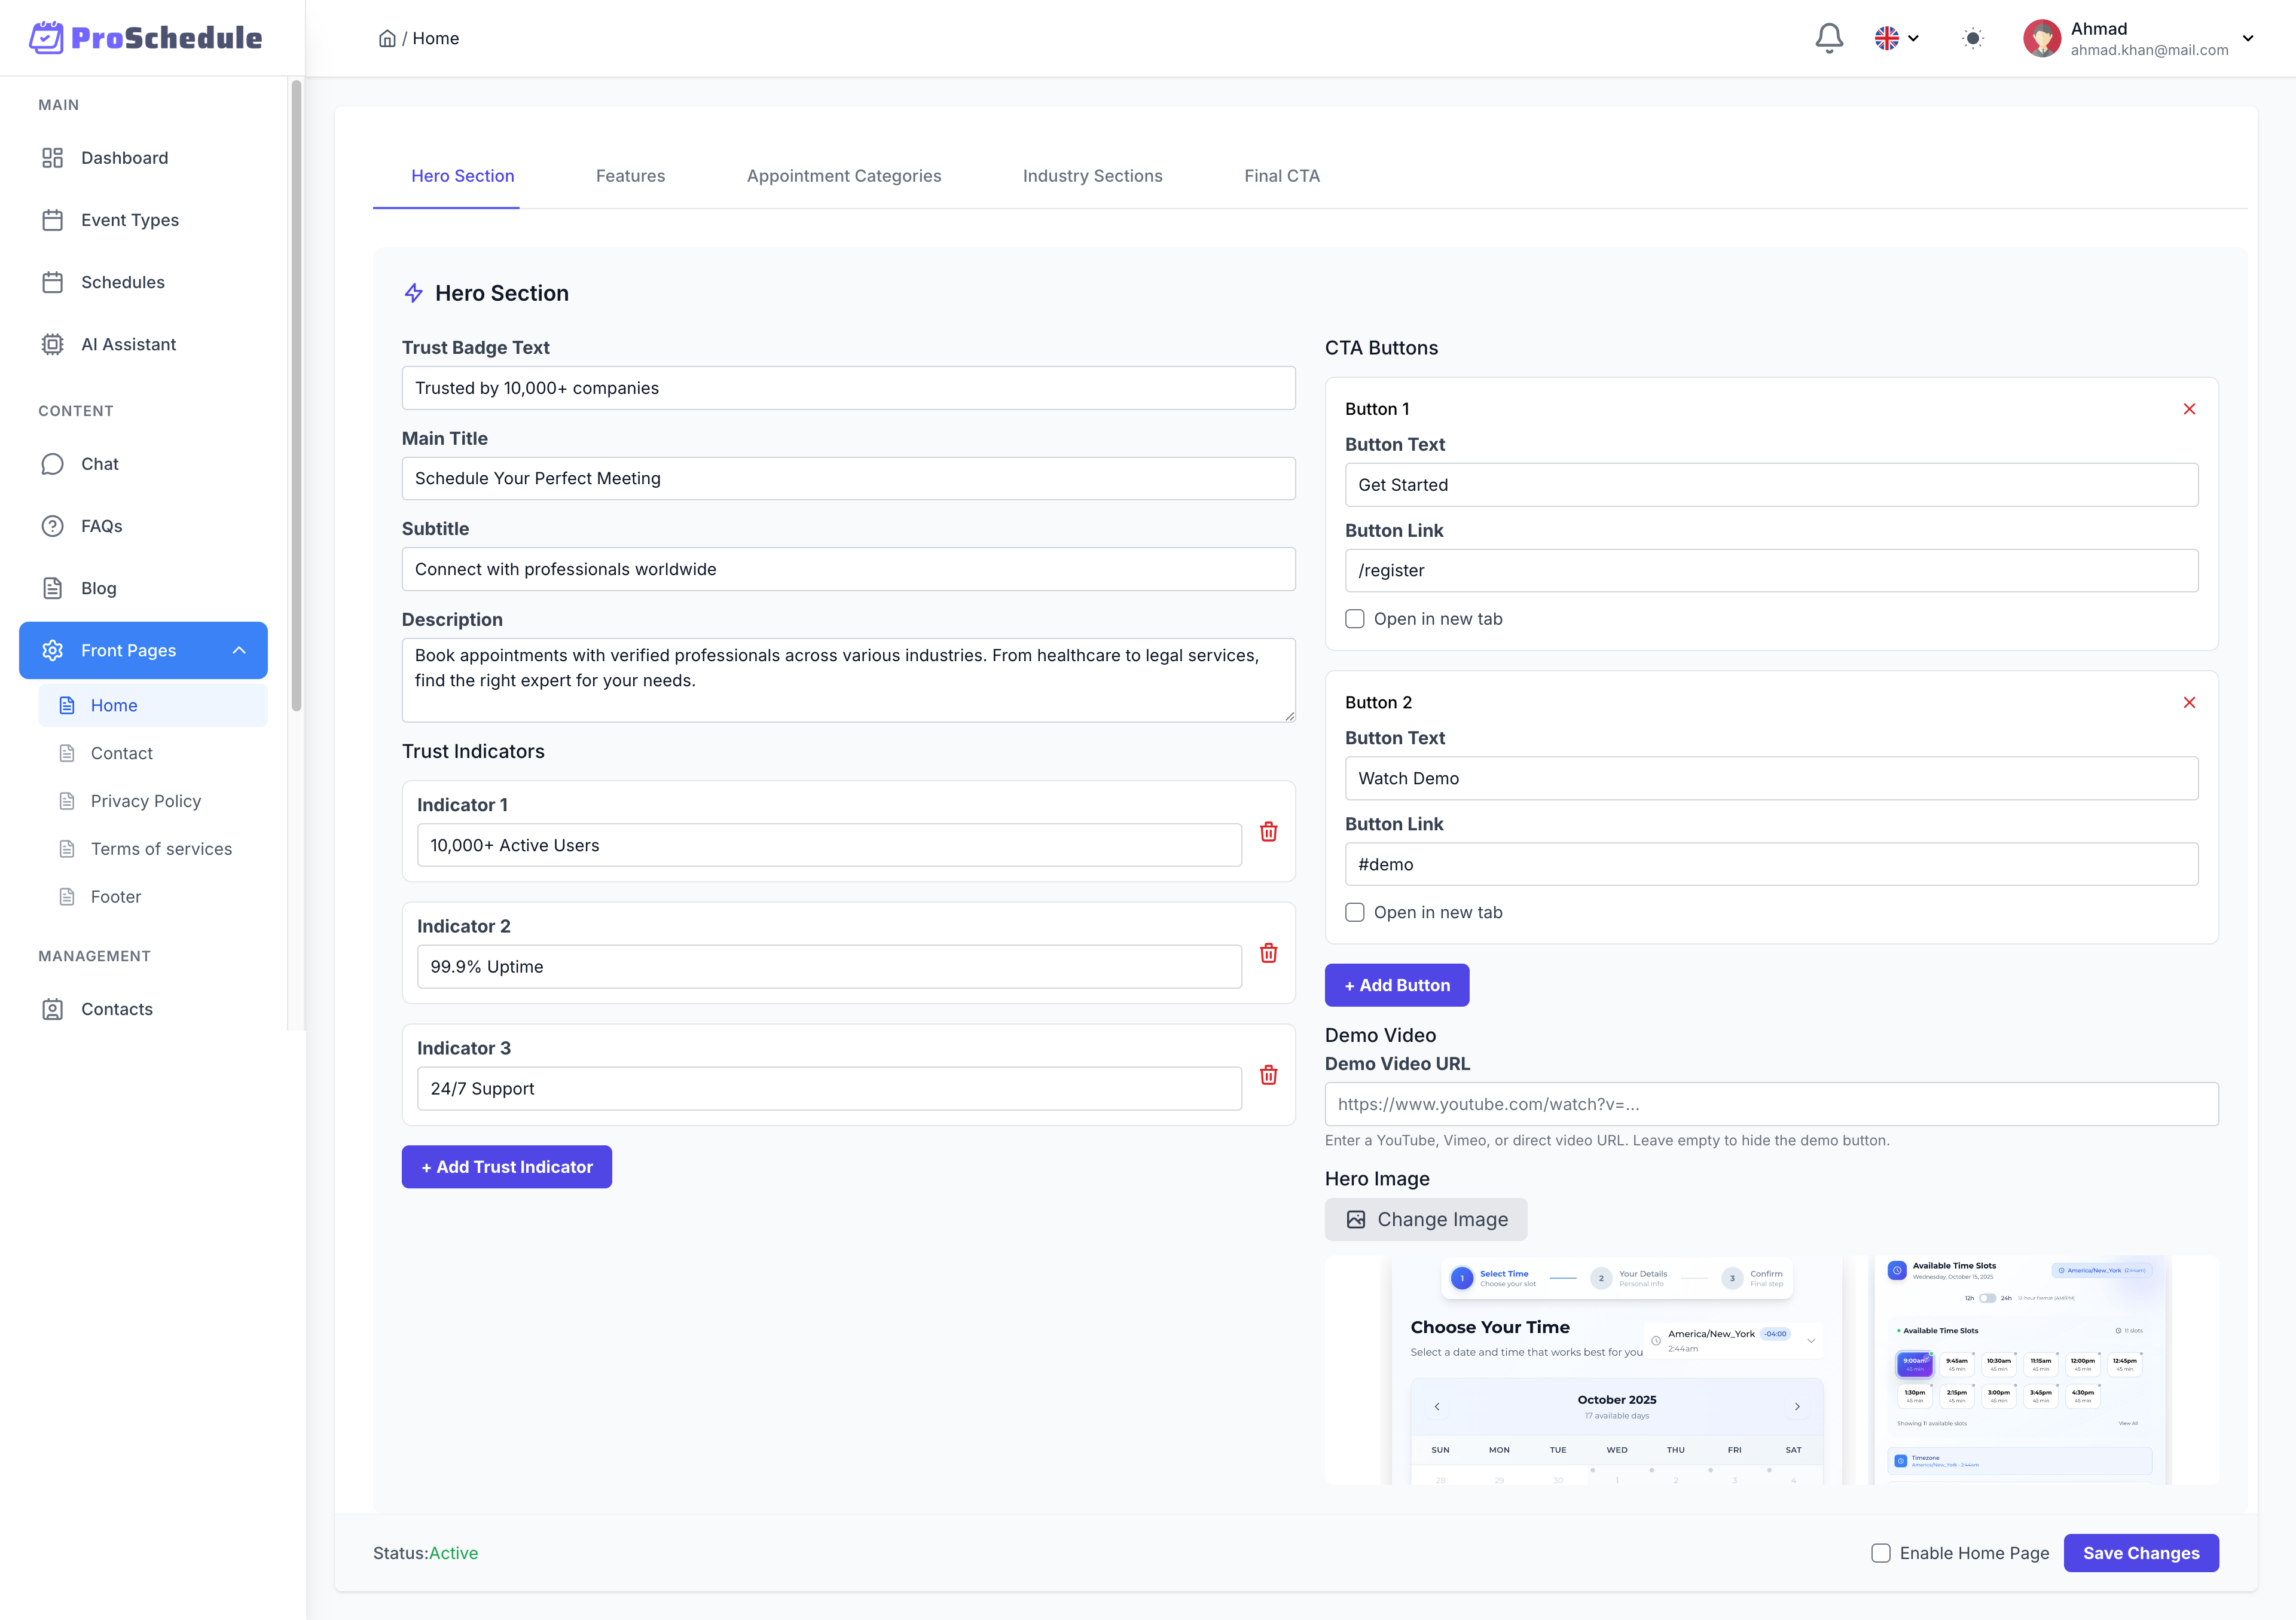Tick the Enable Home Page checkbox
Screen dimensions: 2296x1620
1880,1553
